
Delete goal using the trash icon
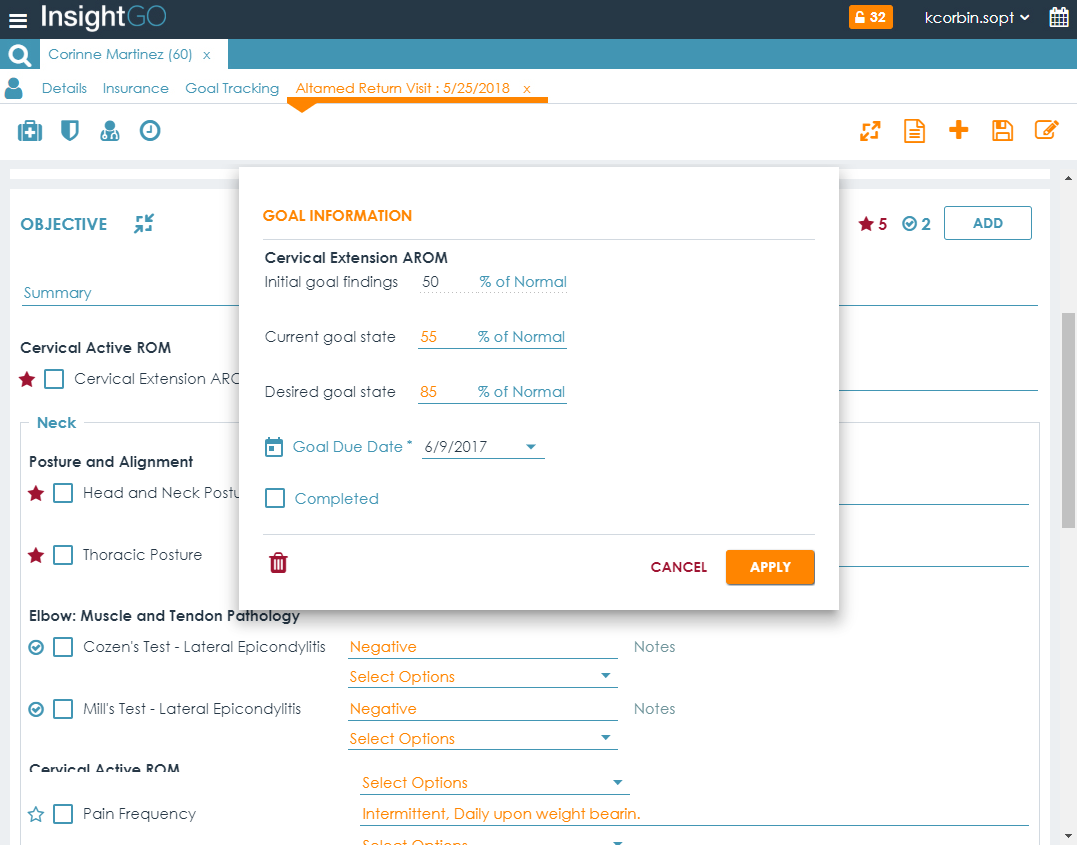point(279,564)
